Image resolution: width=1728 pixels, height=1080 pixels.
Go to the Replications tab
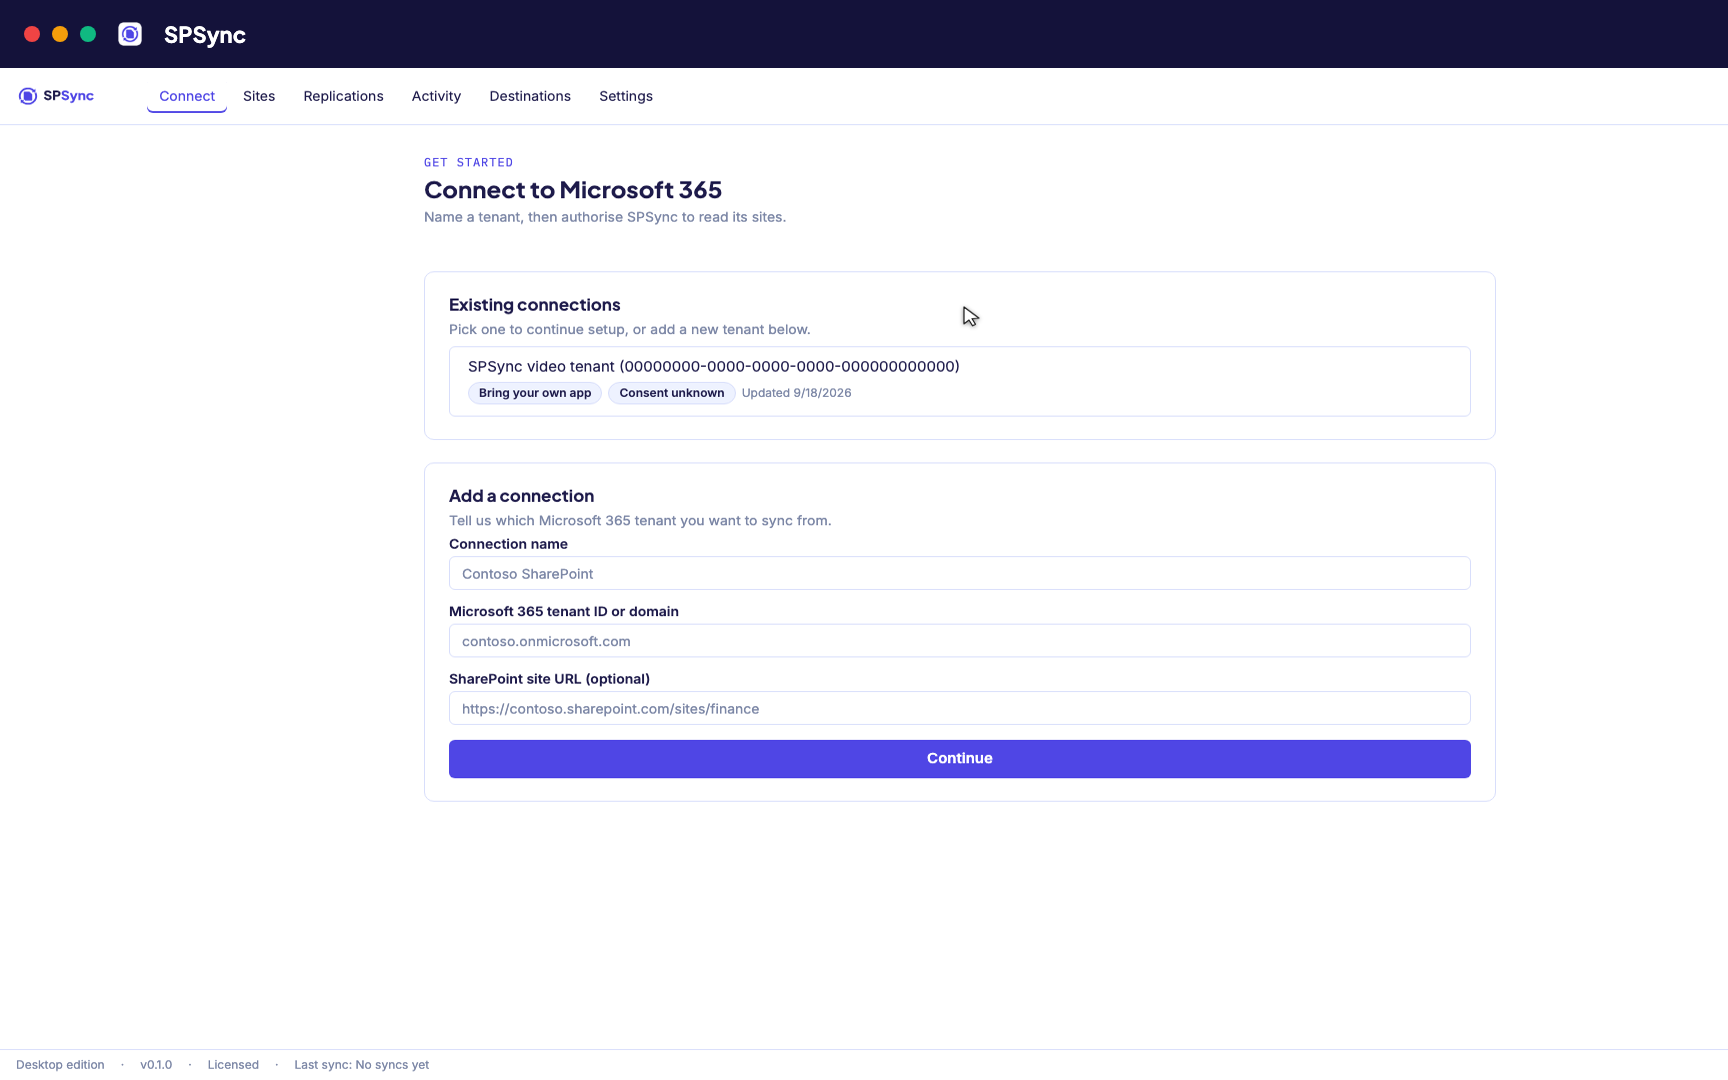343,96
